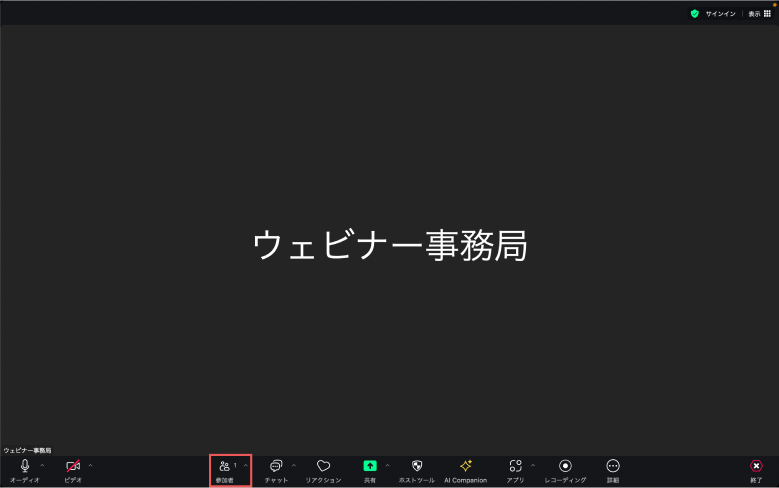
Task: Expand video options arrow beside ビデオ
Action: pyautogui.click(x=90, y=465)
